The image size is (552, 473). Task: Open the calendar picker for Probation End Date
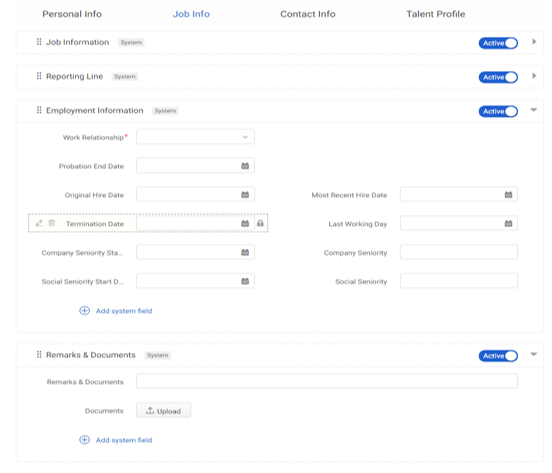(245, 166)
